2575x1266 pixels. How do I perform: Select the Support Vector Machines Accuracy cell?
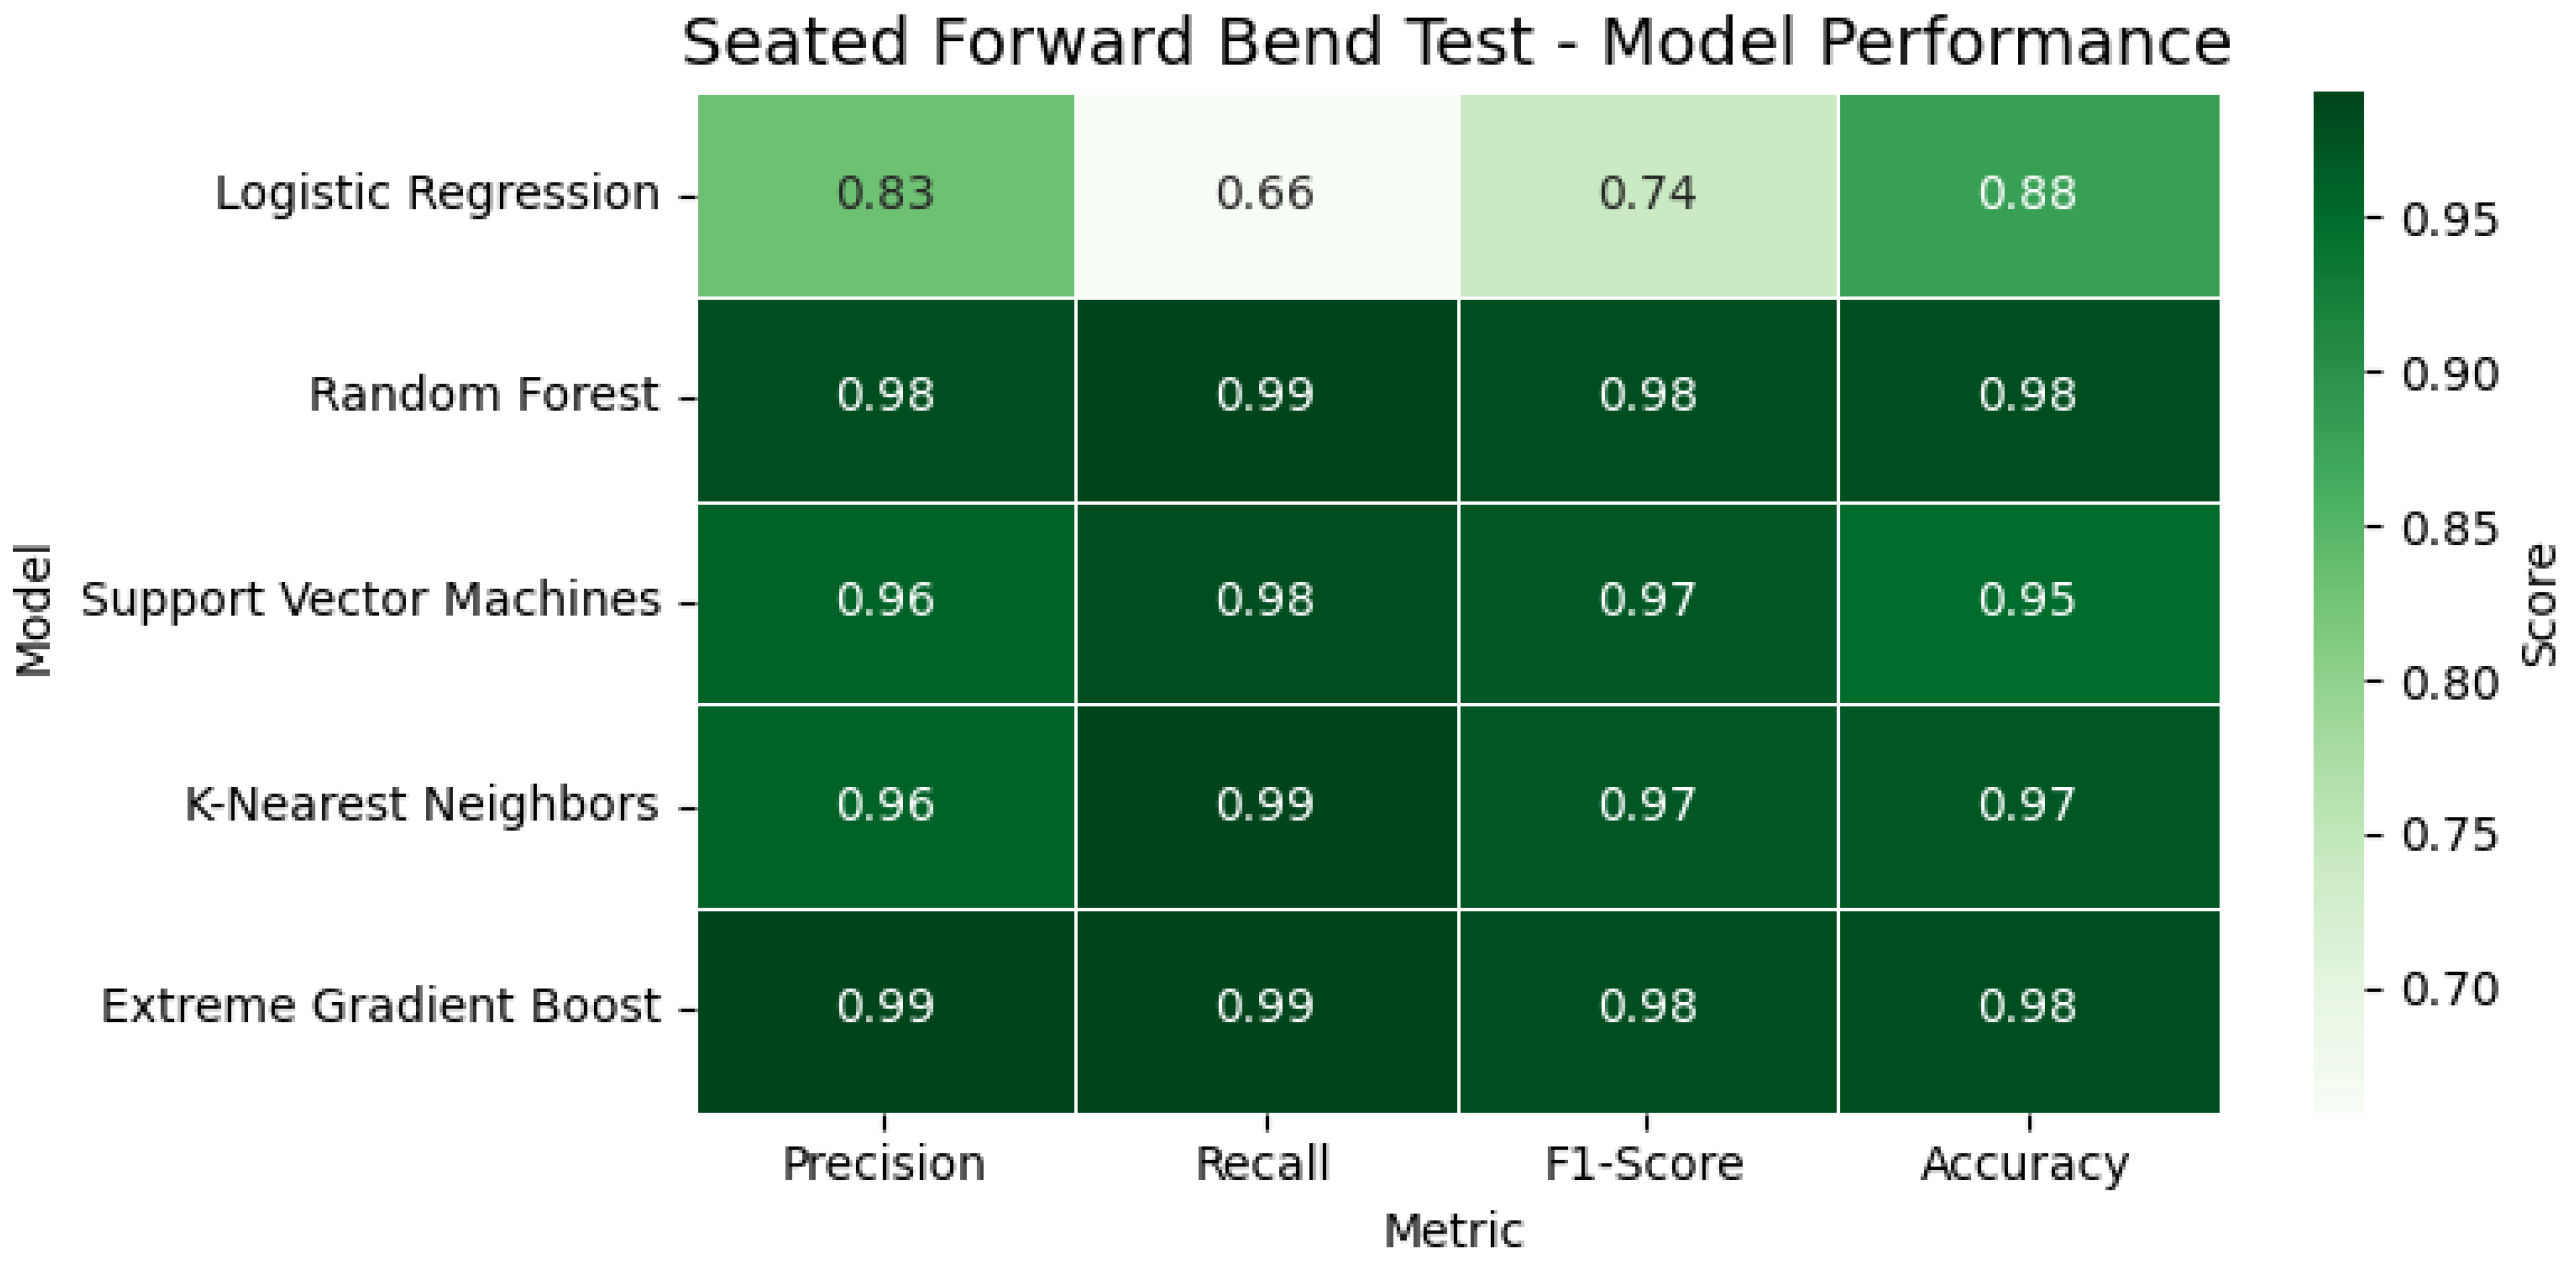(x=2028, y=602)
